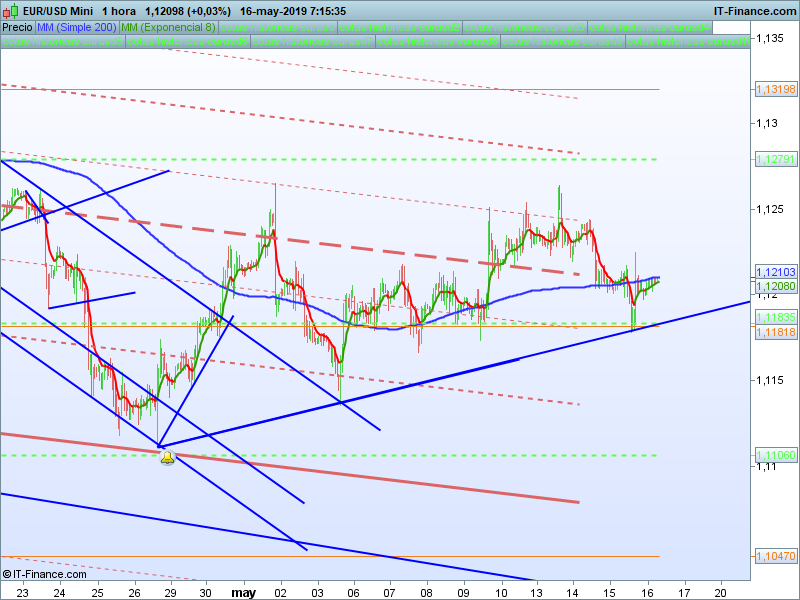Click the 26 date axis label
This screenshot has width=800, height=600.
click(x=135, y=592)
